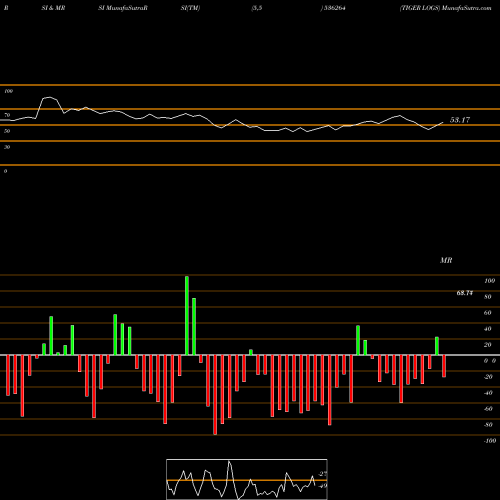Click the MR panel title label
This screenshot has height=500, width=500.
pyautogui.click(x=446, y=260)
